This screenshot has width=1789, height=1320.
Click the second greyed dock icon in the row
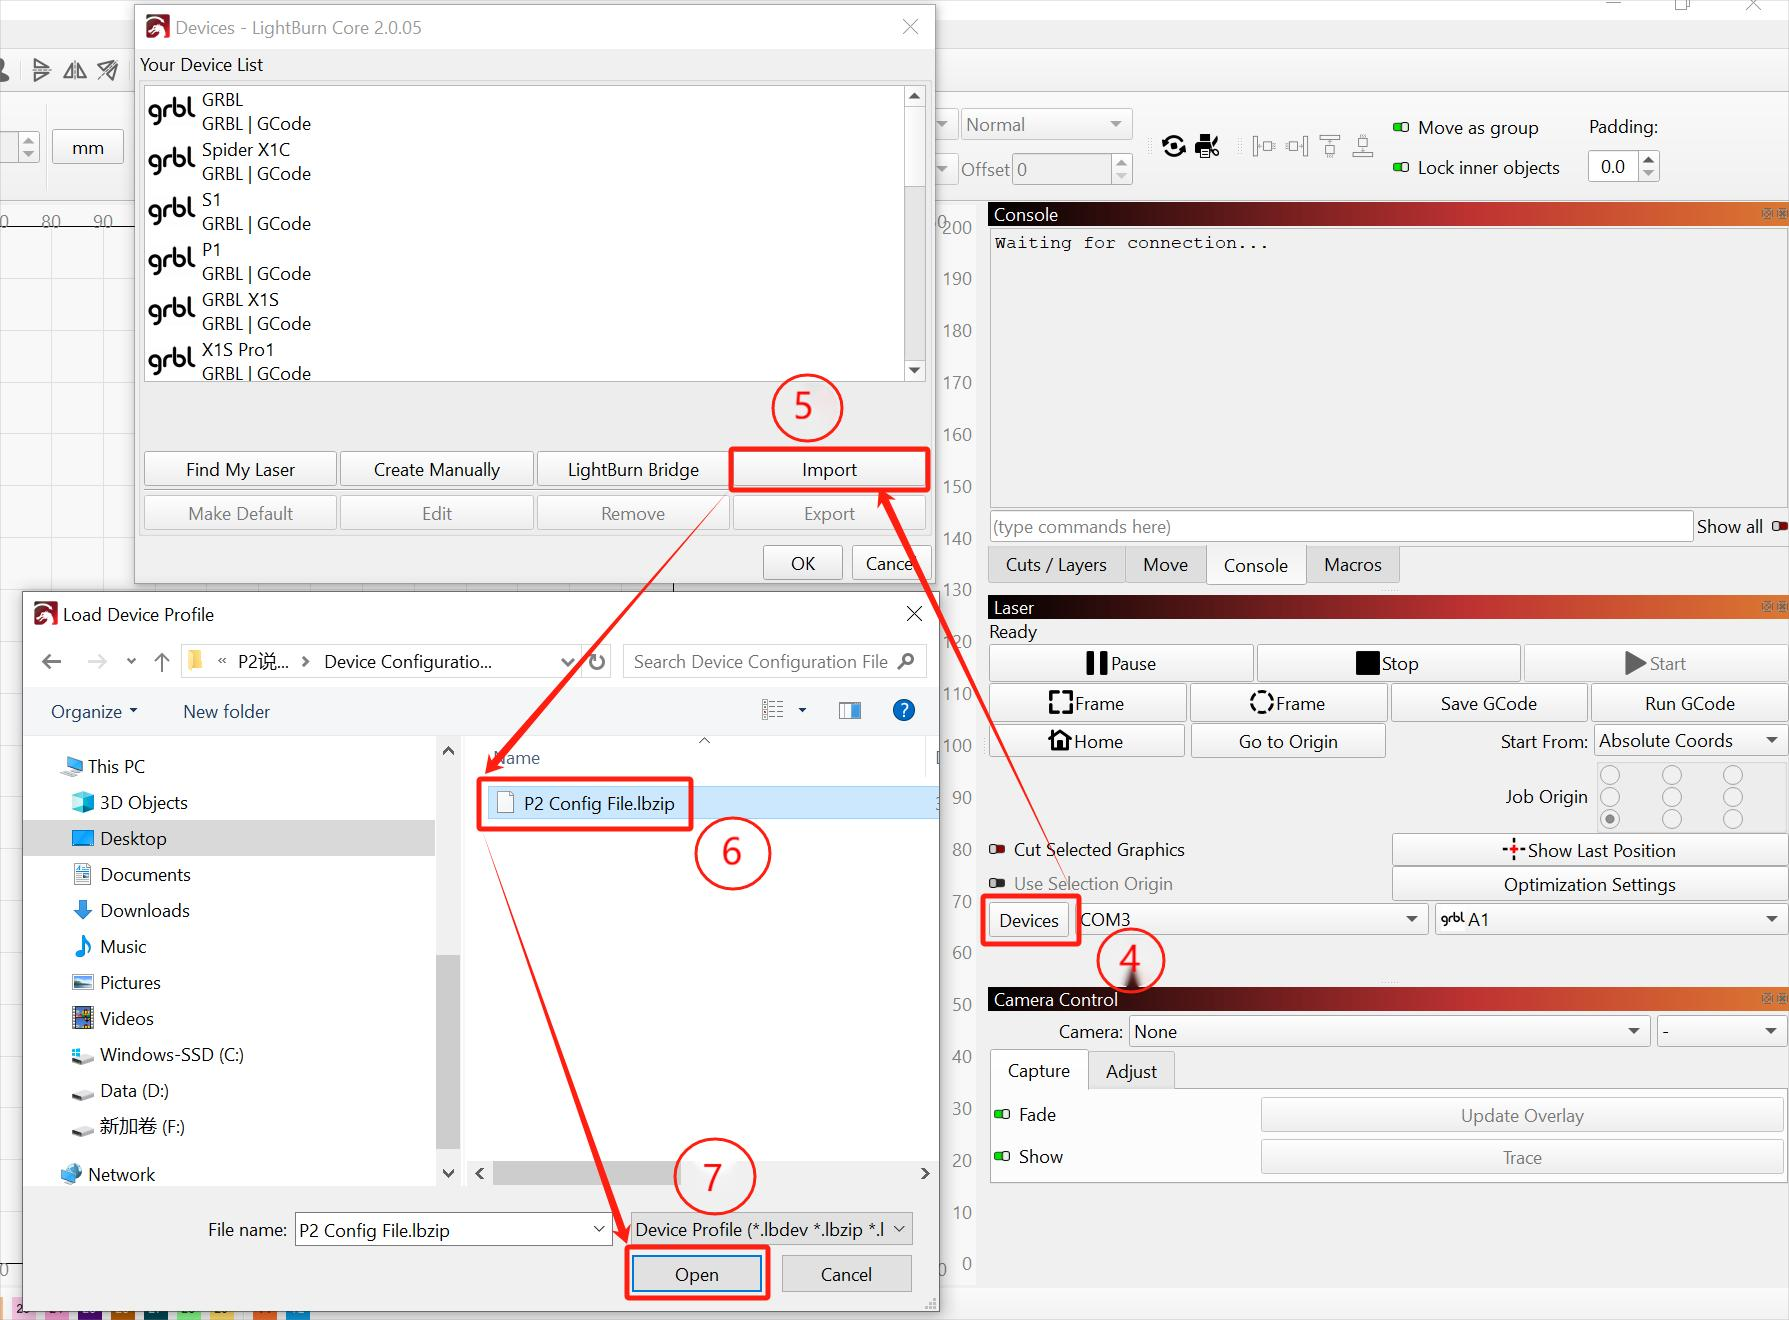(x=1297, y=147)
